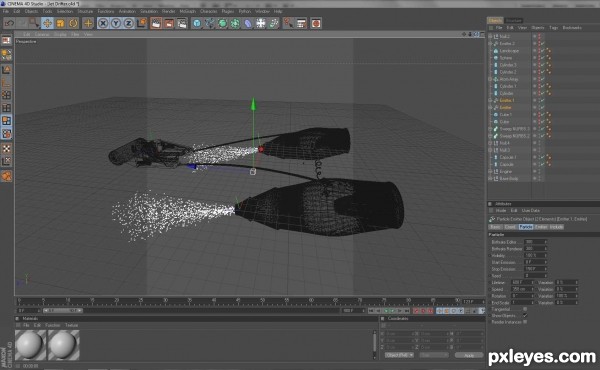This screenshot has width=600, height=370.
Task: Select the Move tool in the toolbar
Action: coord(47,23)
